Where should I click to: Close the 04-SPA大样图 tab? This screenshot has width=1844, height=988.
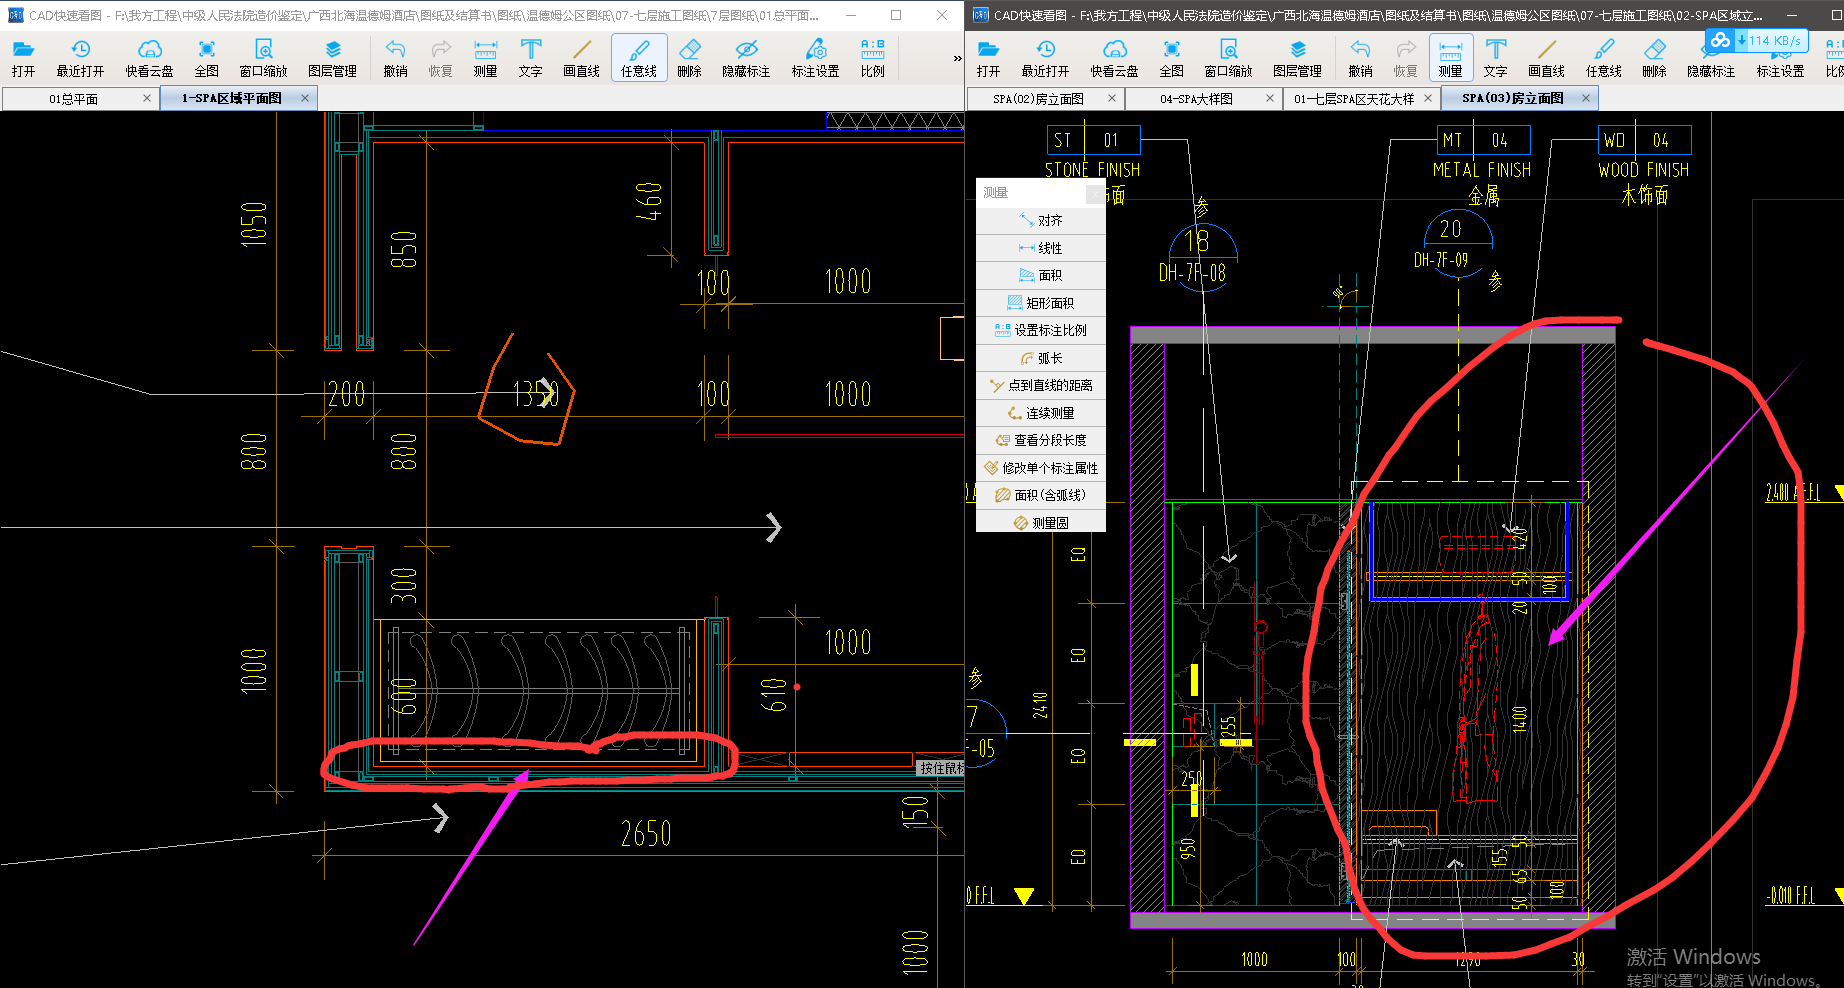(x=1269, y=98)
